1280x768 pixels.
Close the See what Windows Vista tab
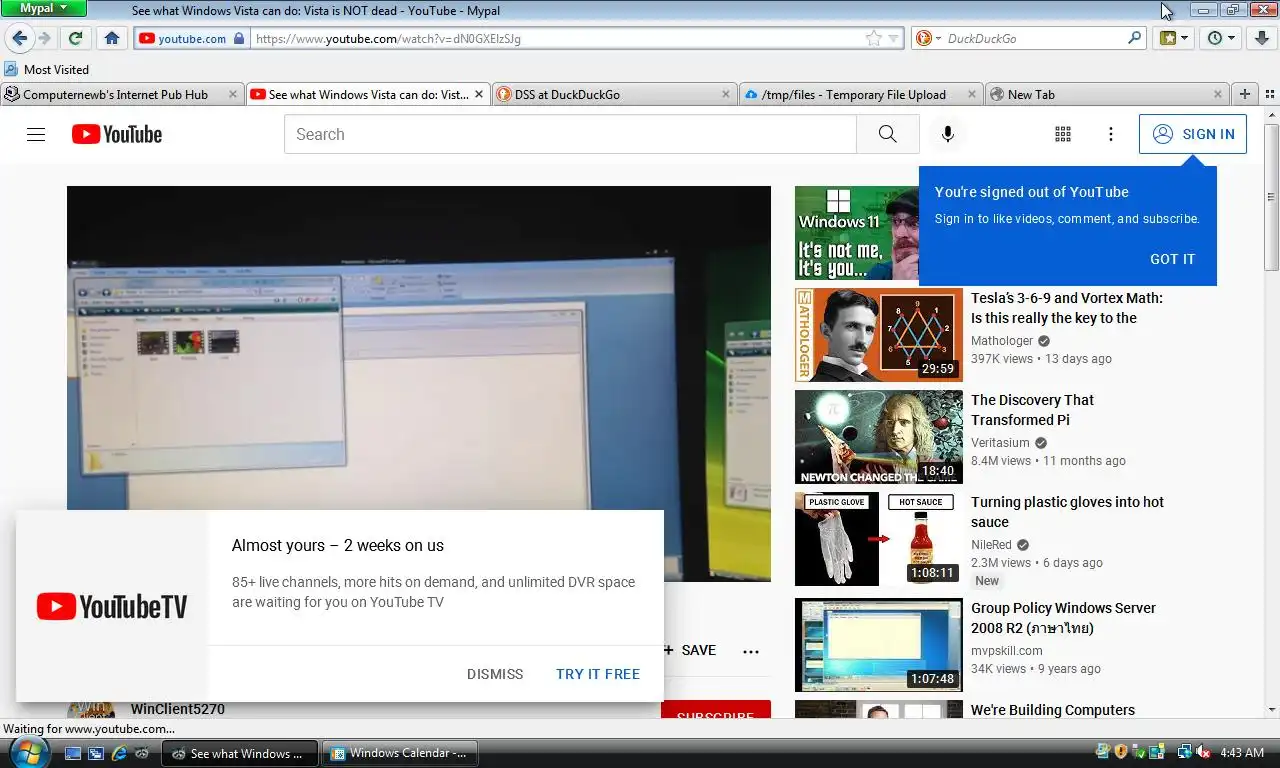479,94
